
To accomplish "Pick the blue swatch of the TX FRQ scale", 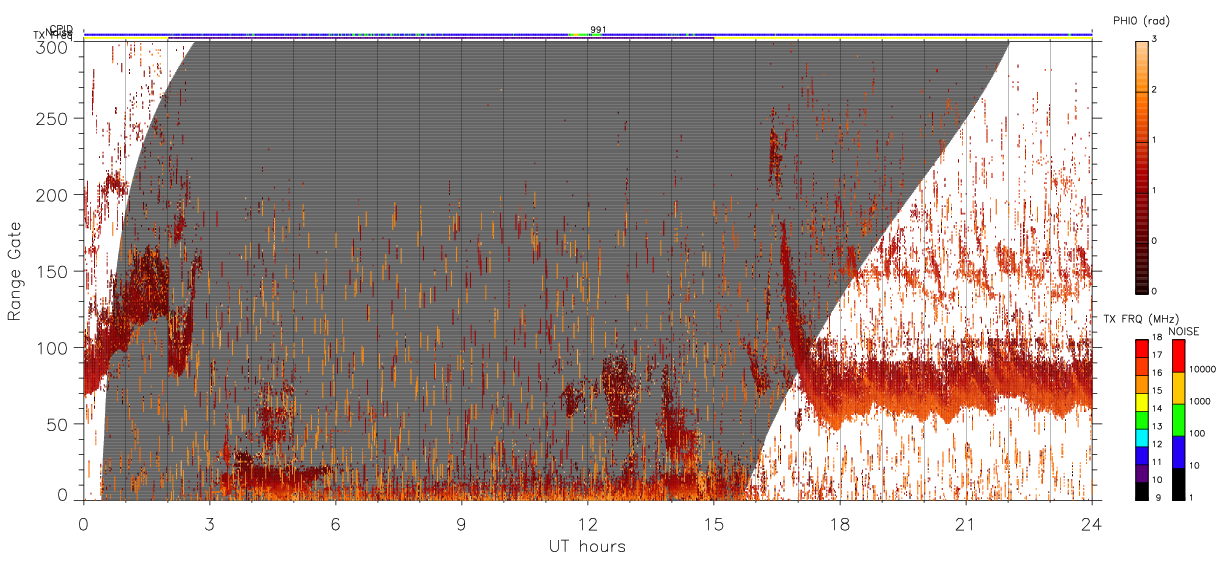I will pos(1142,456).
